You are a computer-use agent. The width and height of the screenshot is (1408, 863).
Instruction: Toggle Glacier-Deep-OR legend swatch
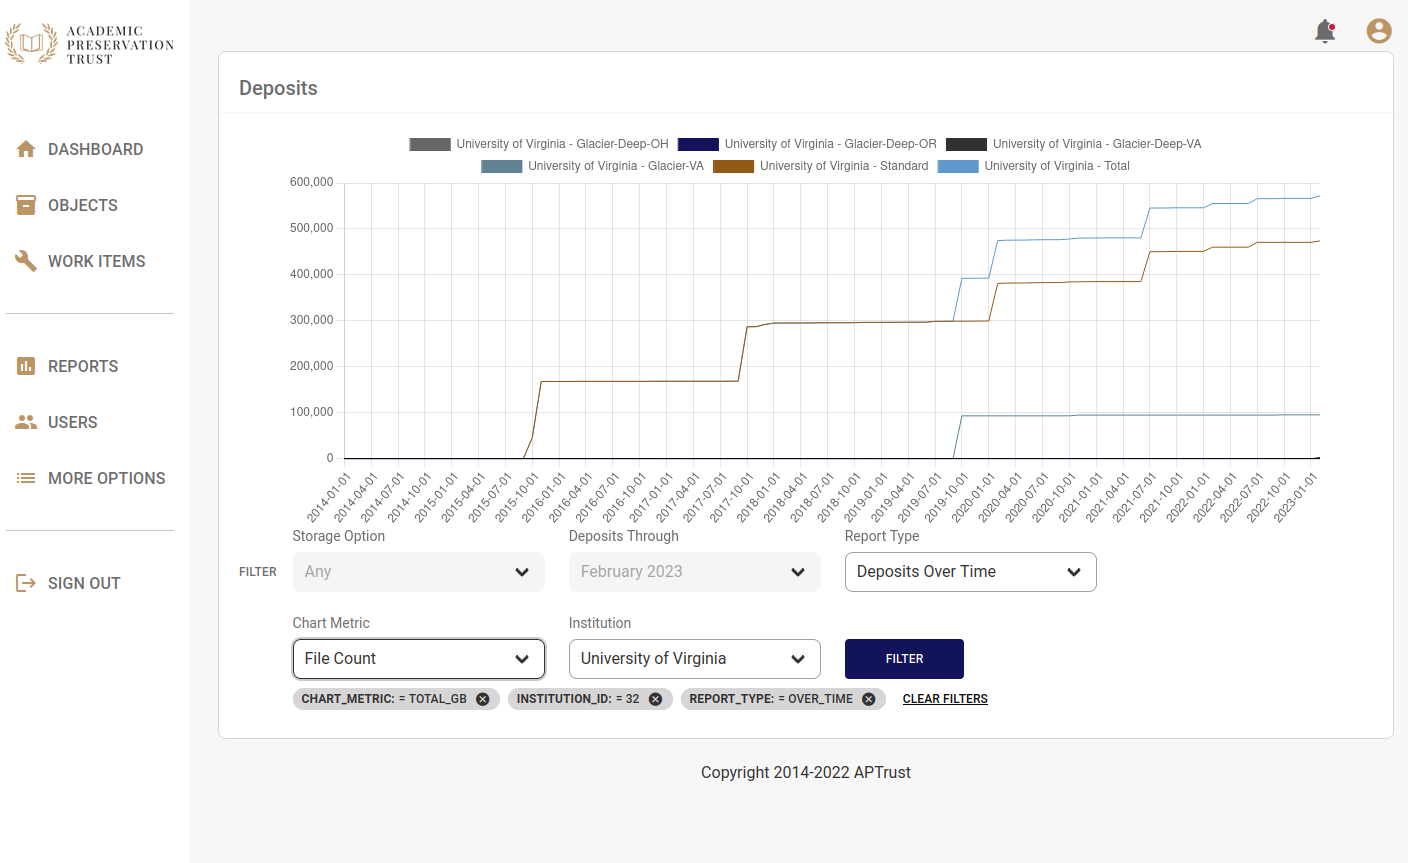(x=698, y=144)
